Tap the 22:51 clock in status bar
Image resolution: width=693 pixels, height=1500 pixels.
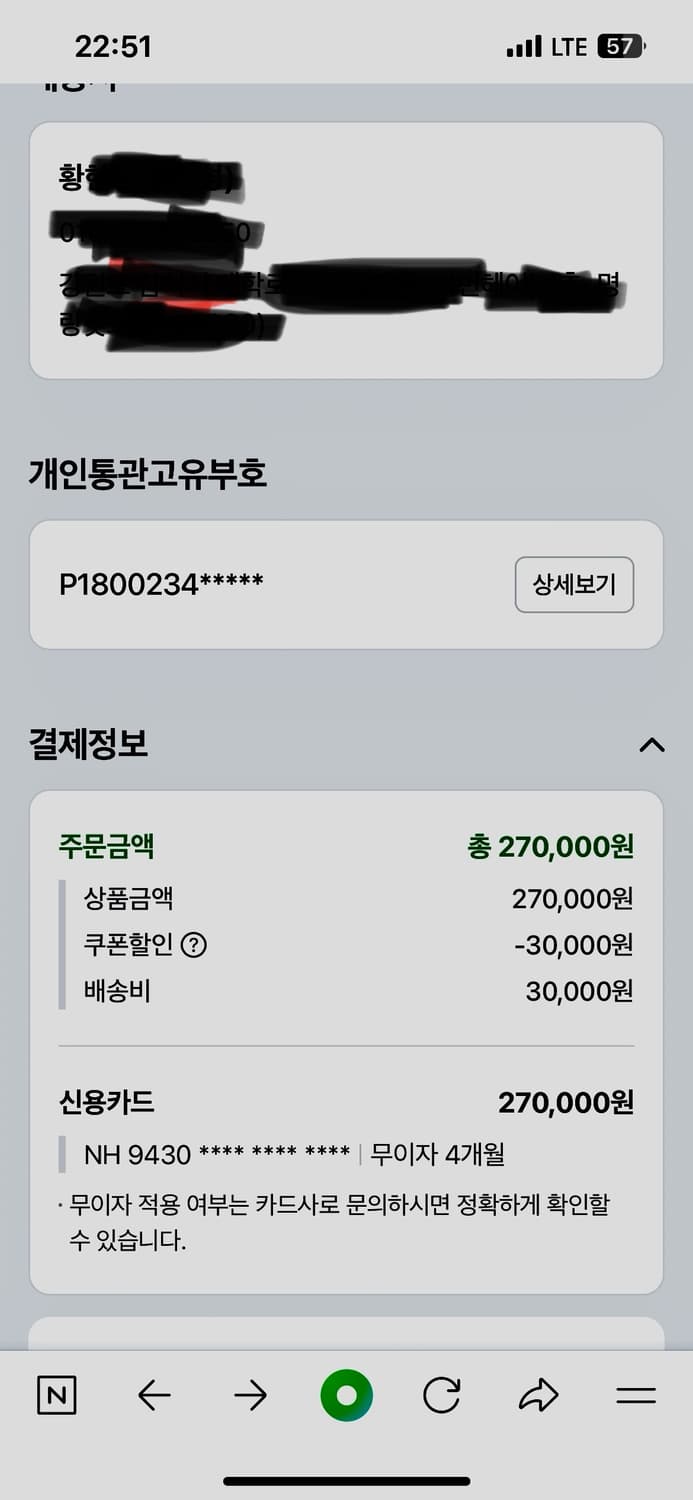(113, 47)
